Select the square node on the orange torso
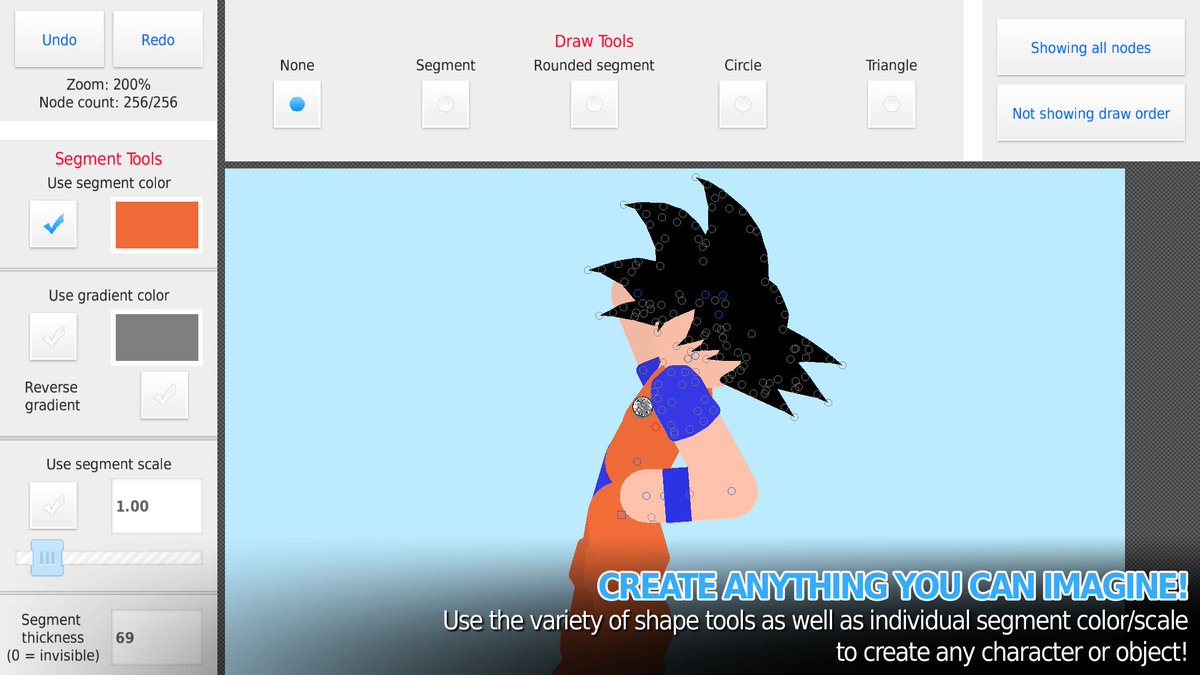 pyautogui.click(x=621, y=515)
